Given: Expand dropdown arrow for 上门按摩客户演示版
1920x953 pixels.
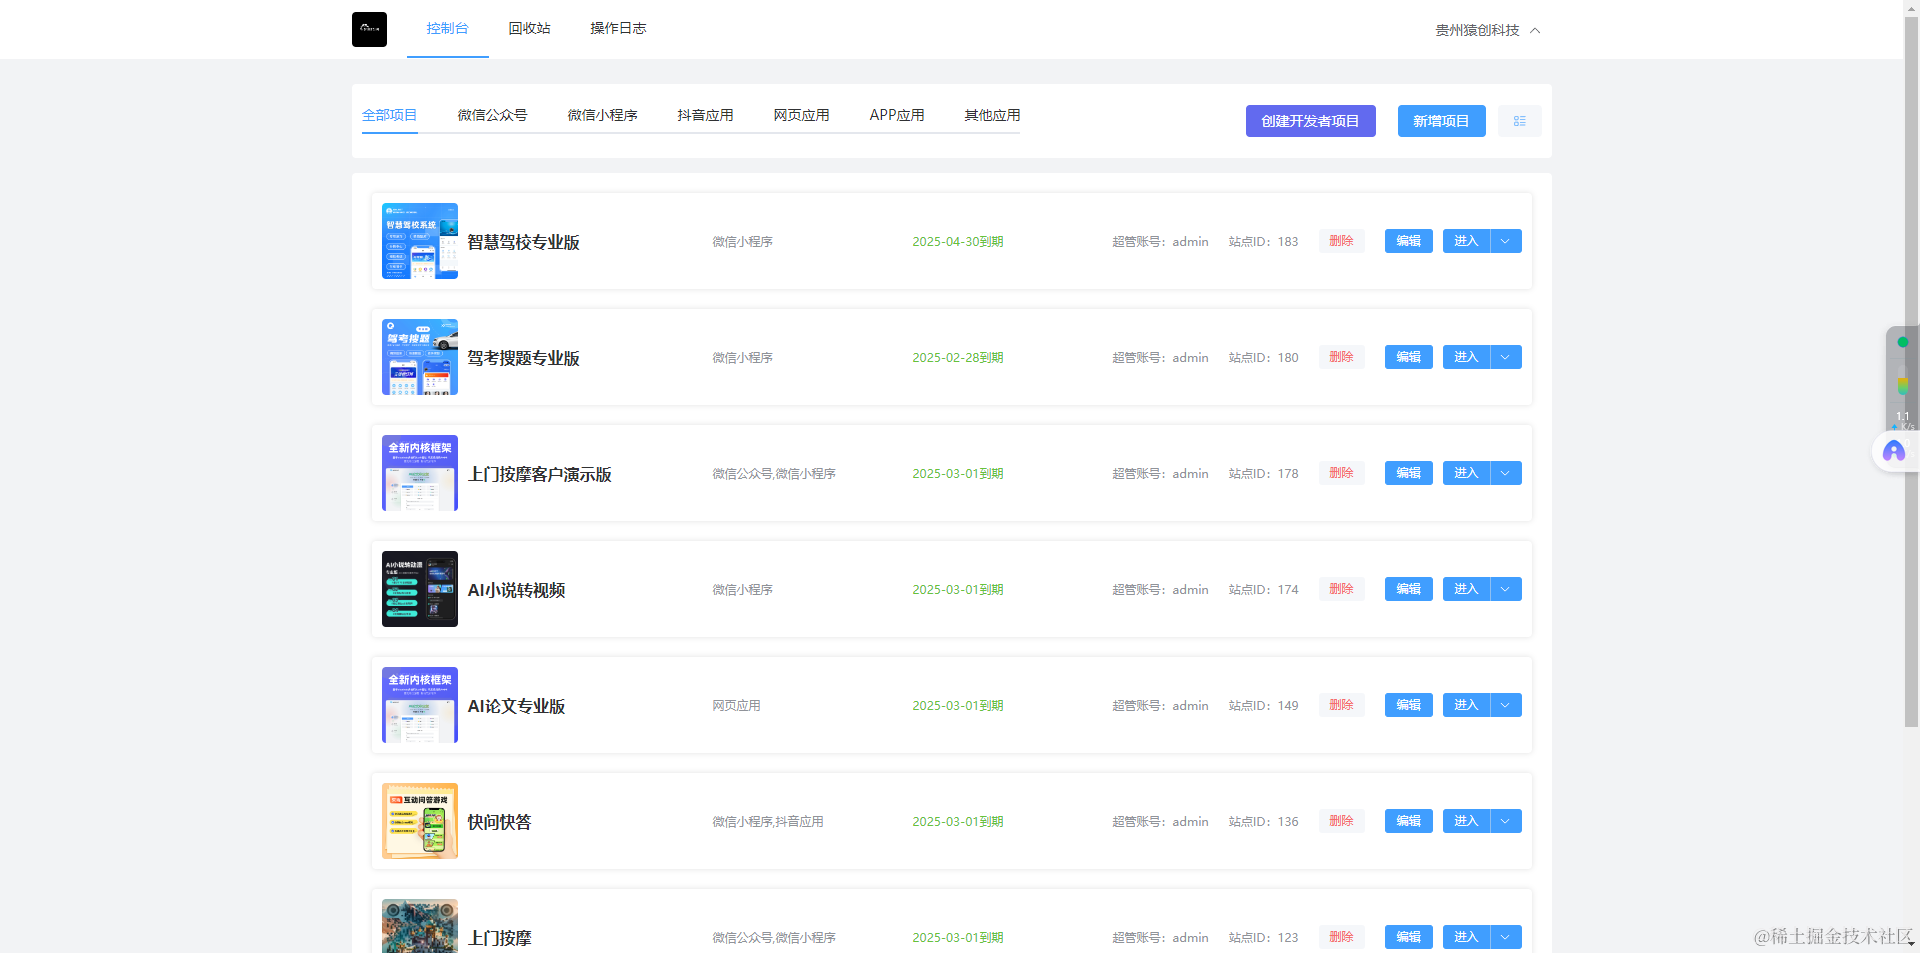Looking at the screenshot, I should point(1506,473).
